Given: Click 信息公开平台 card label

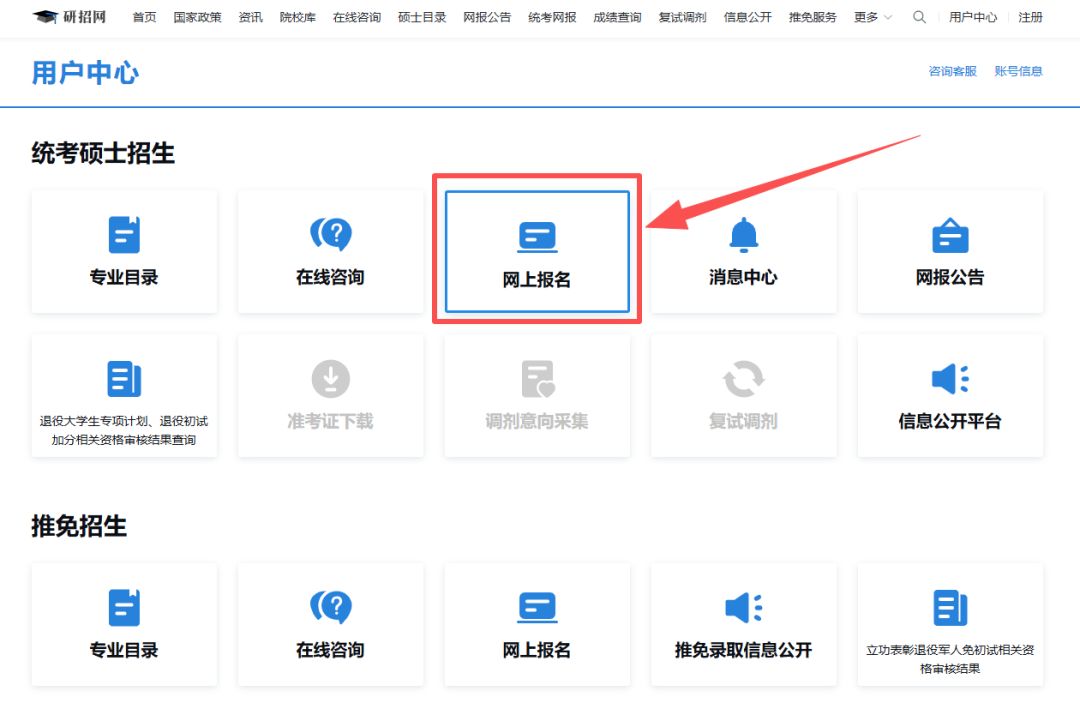Looking at the screenshot, I should click(x=951, y=421).
